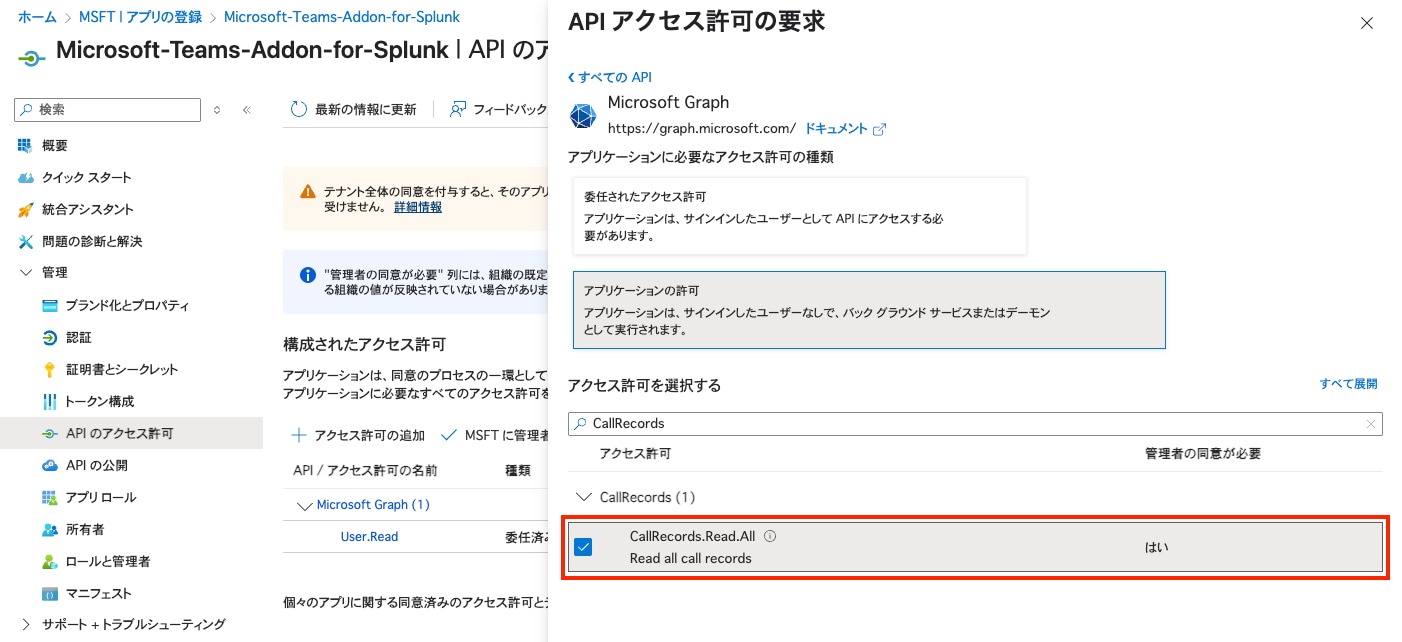This screenshot has height=642, width=1402.
Task: Click the マニフェスト icon
Action: point(49,593)
